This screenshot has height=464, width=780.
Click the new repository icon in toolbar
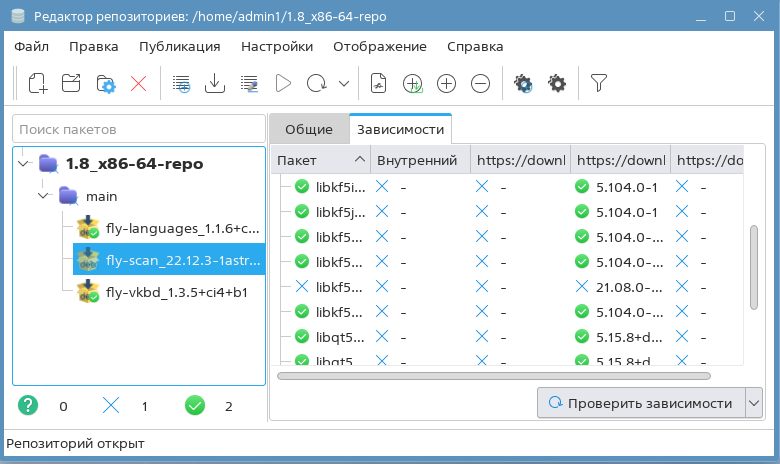click(x=37, y=84)
